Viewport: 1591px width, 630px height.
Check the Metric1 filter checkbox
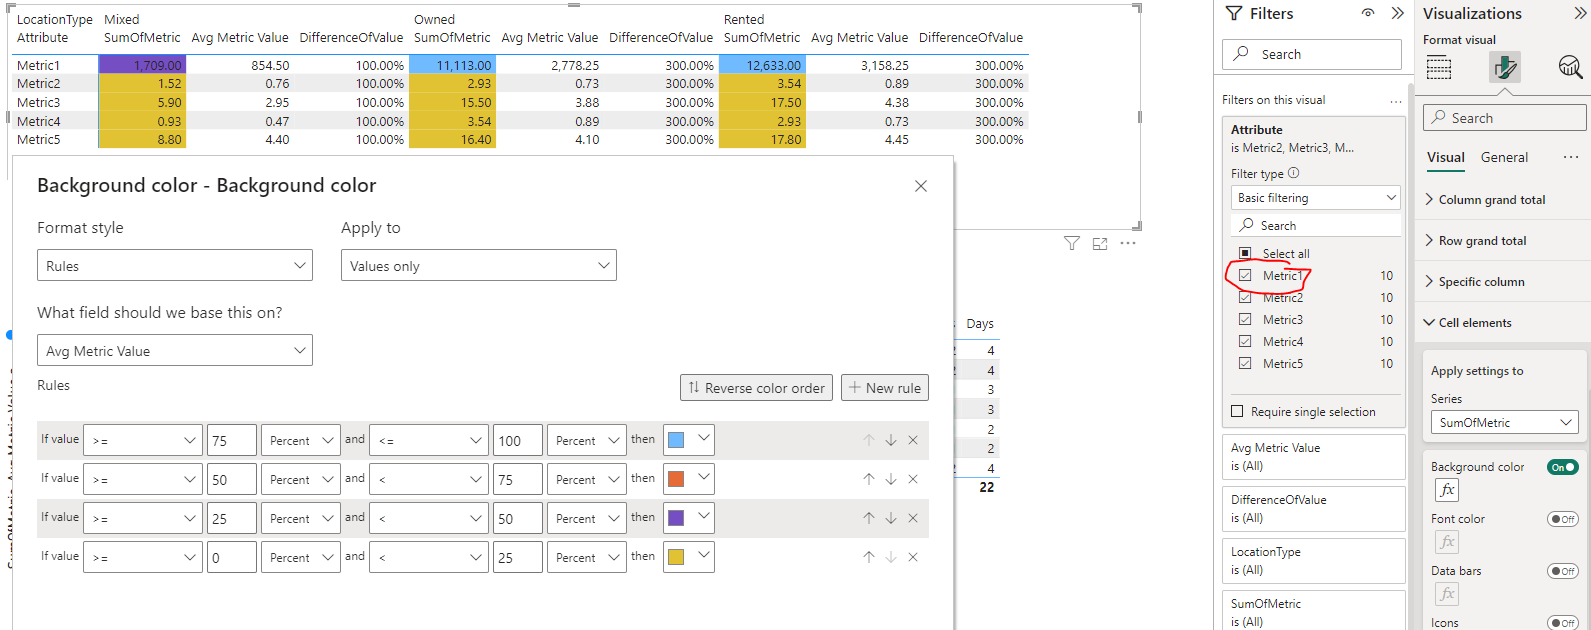pos(1245,275)
